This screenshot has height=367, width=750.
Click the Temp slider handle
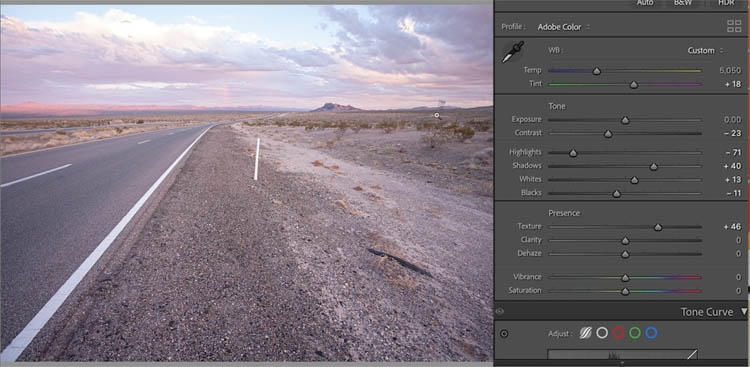pos(596,71)
